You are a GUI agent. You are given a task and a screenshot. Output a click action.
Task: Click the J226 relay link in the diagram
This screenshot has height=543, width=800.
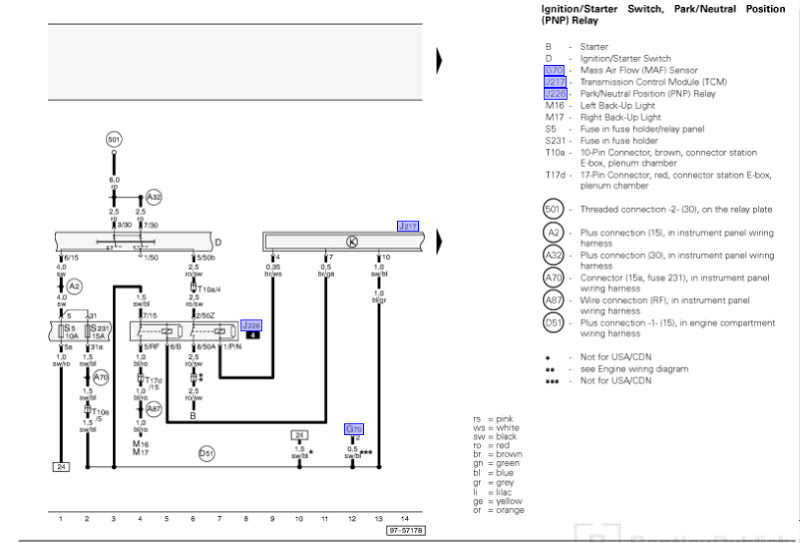251,326
